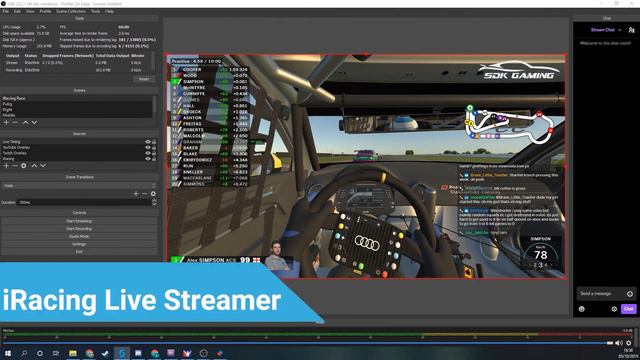Select the Right scene
The height and width of the screenshot is (360, 640).
click(x=78, y=110)
